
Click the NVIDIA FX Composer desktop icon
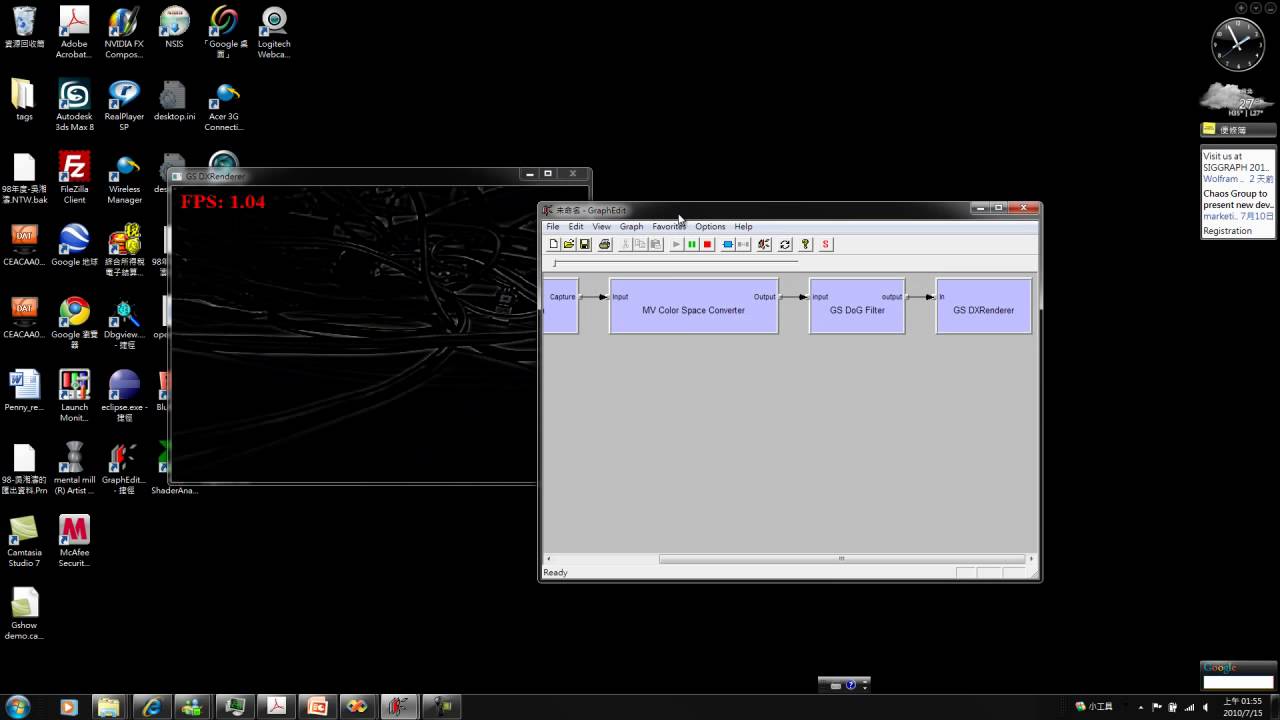pos(124,32)
